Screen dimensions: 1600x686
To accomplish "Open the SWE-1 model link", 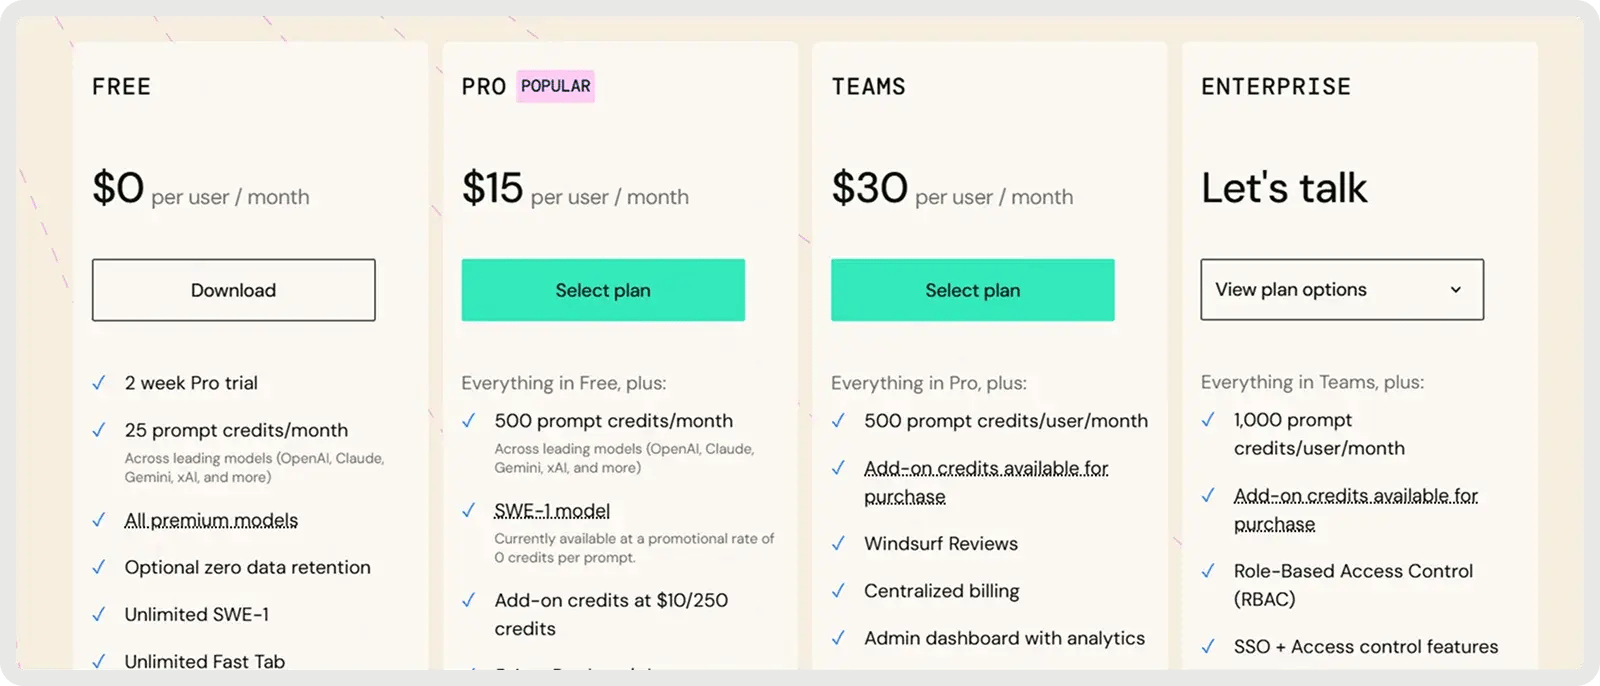I will 551,510.
